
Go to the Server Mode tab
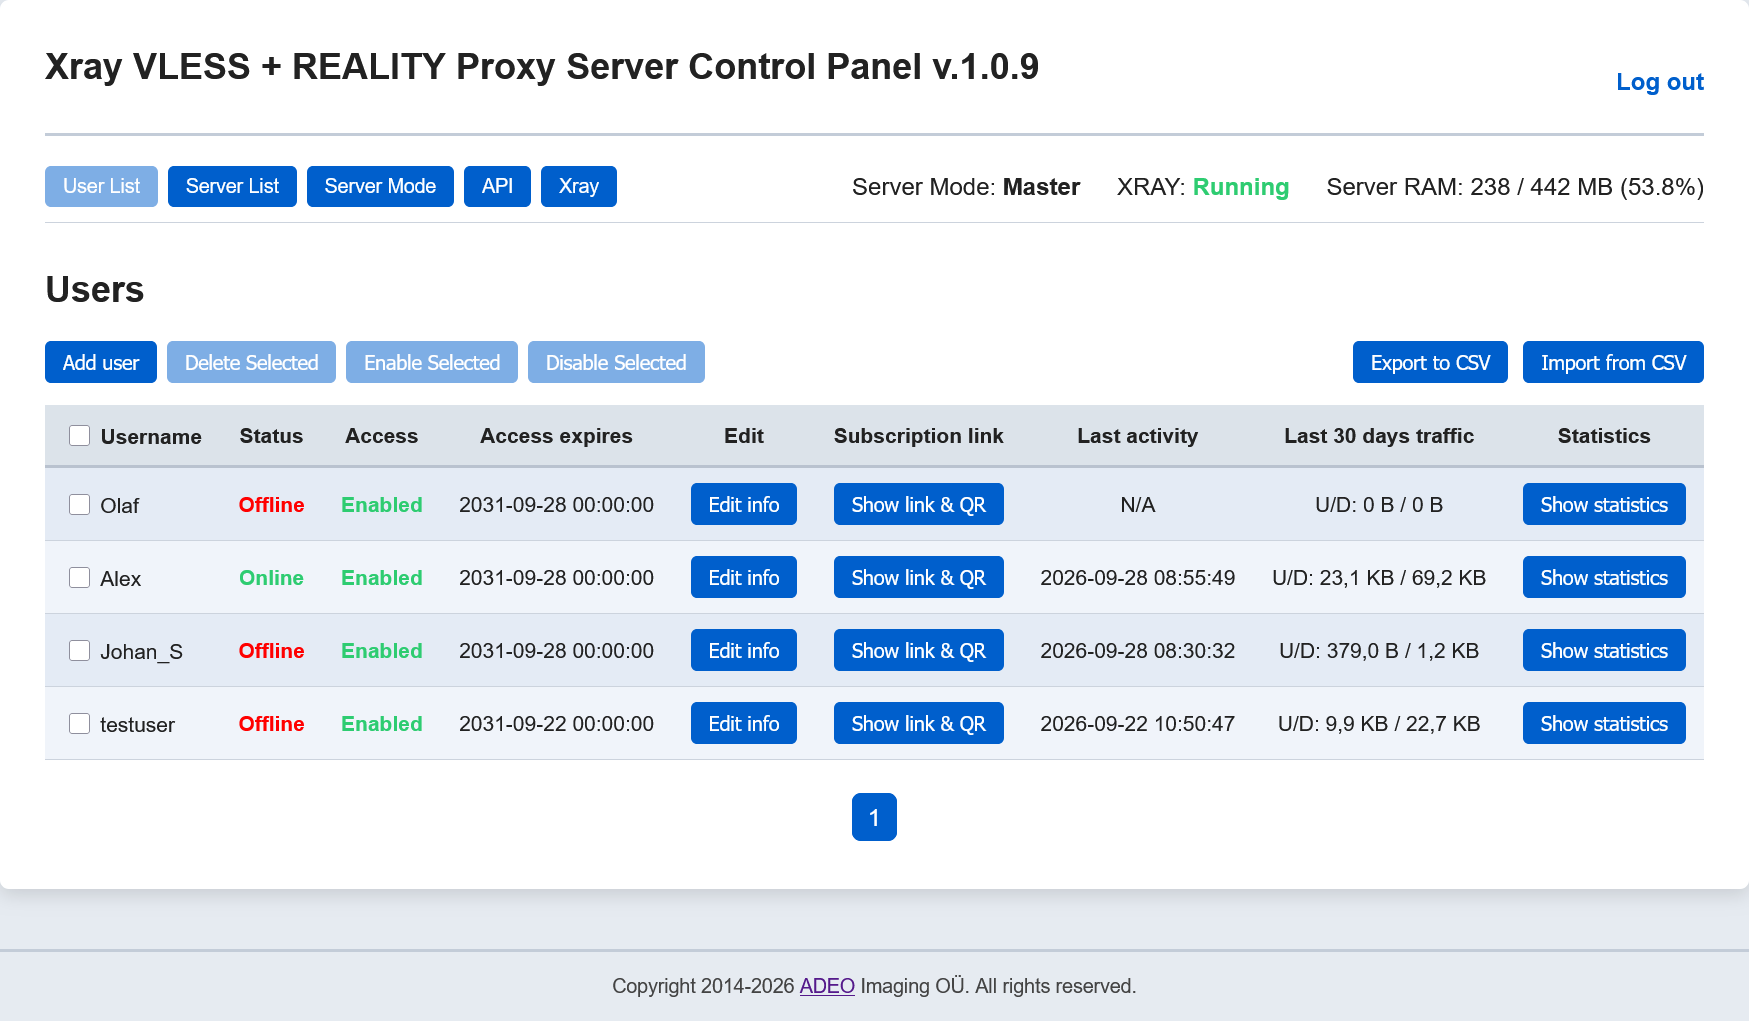(x=380, y=186)
